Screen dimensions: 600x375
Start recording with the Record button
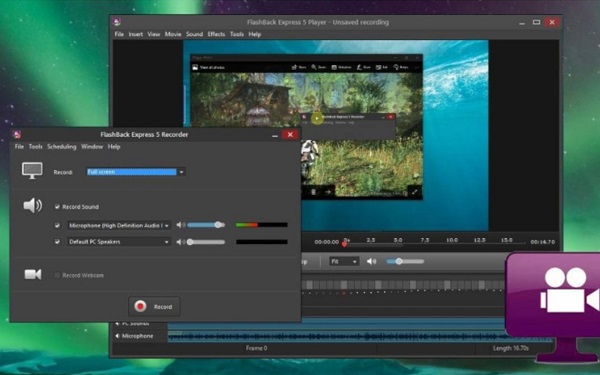(154, 307)
